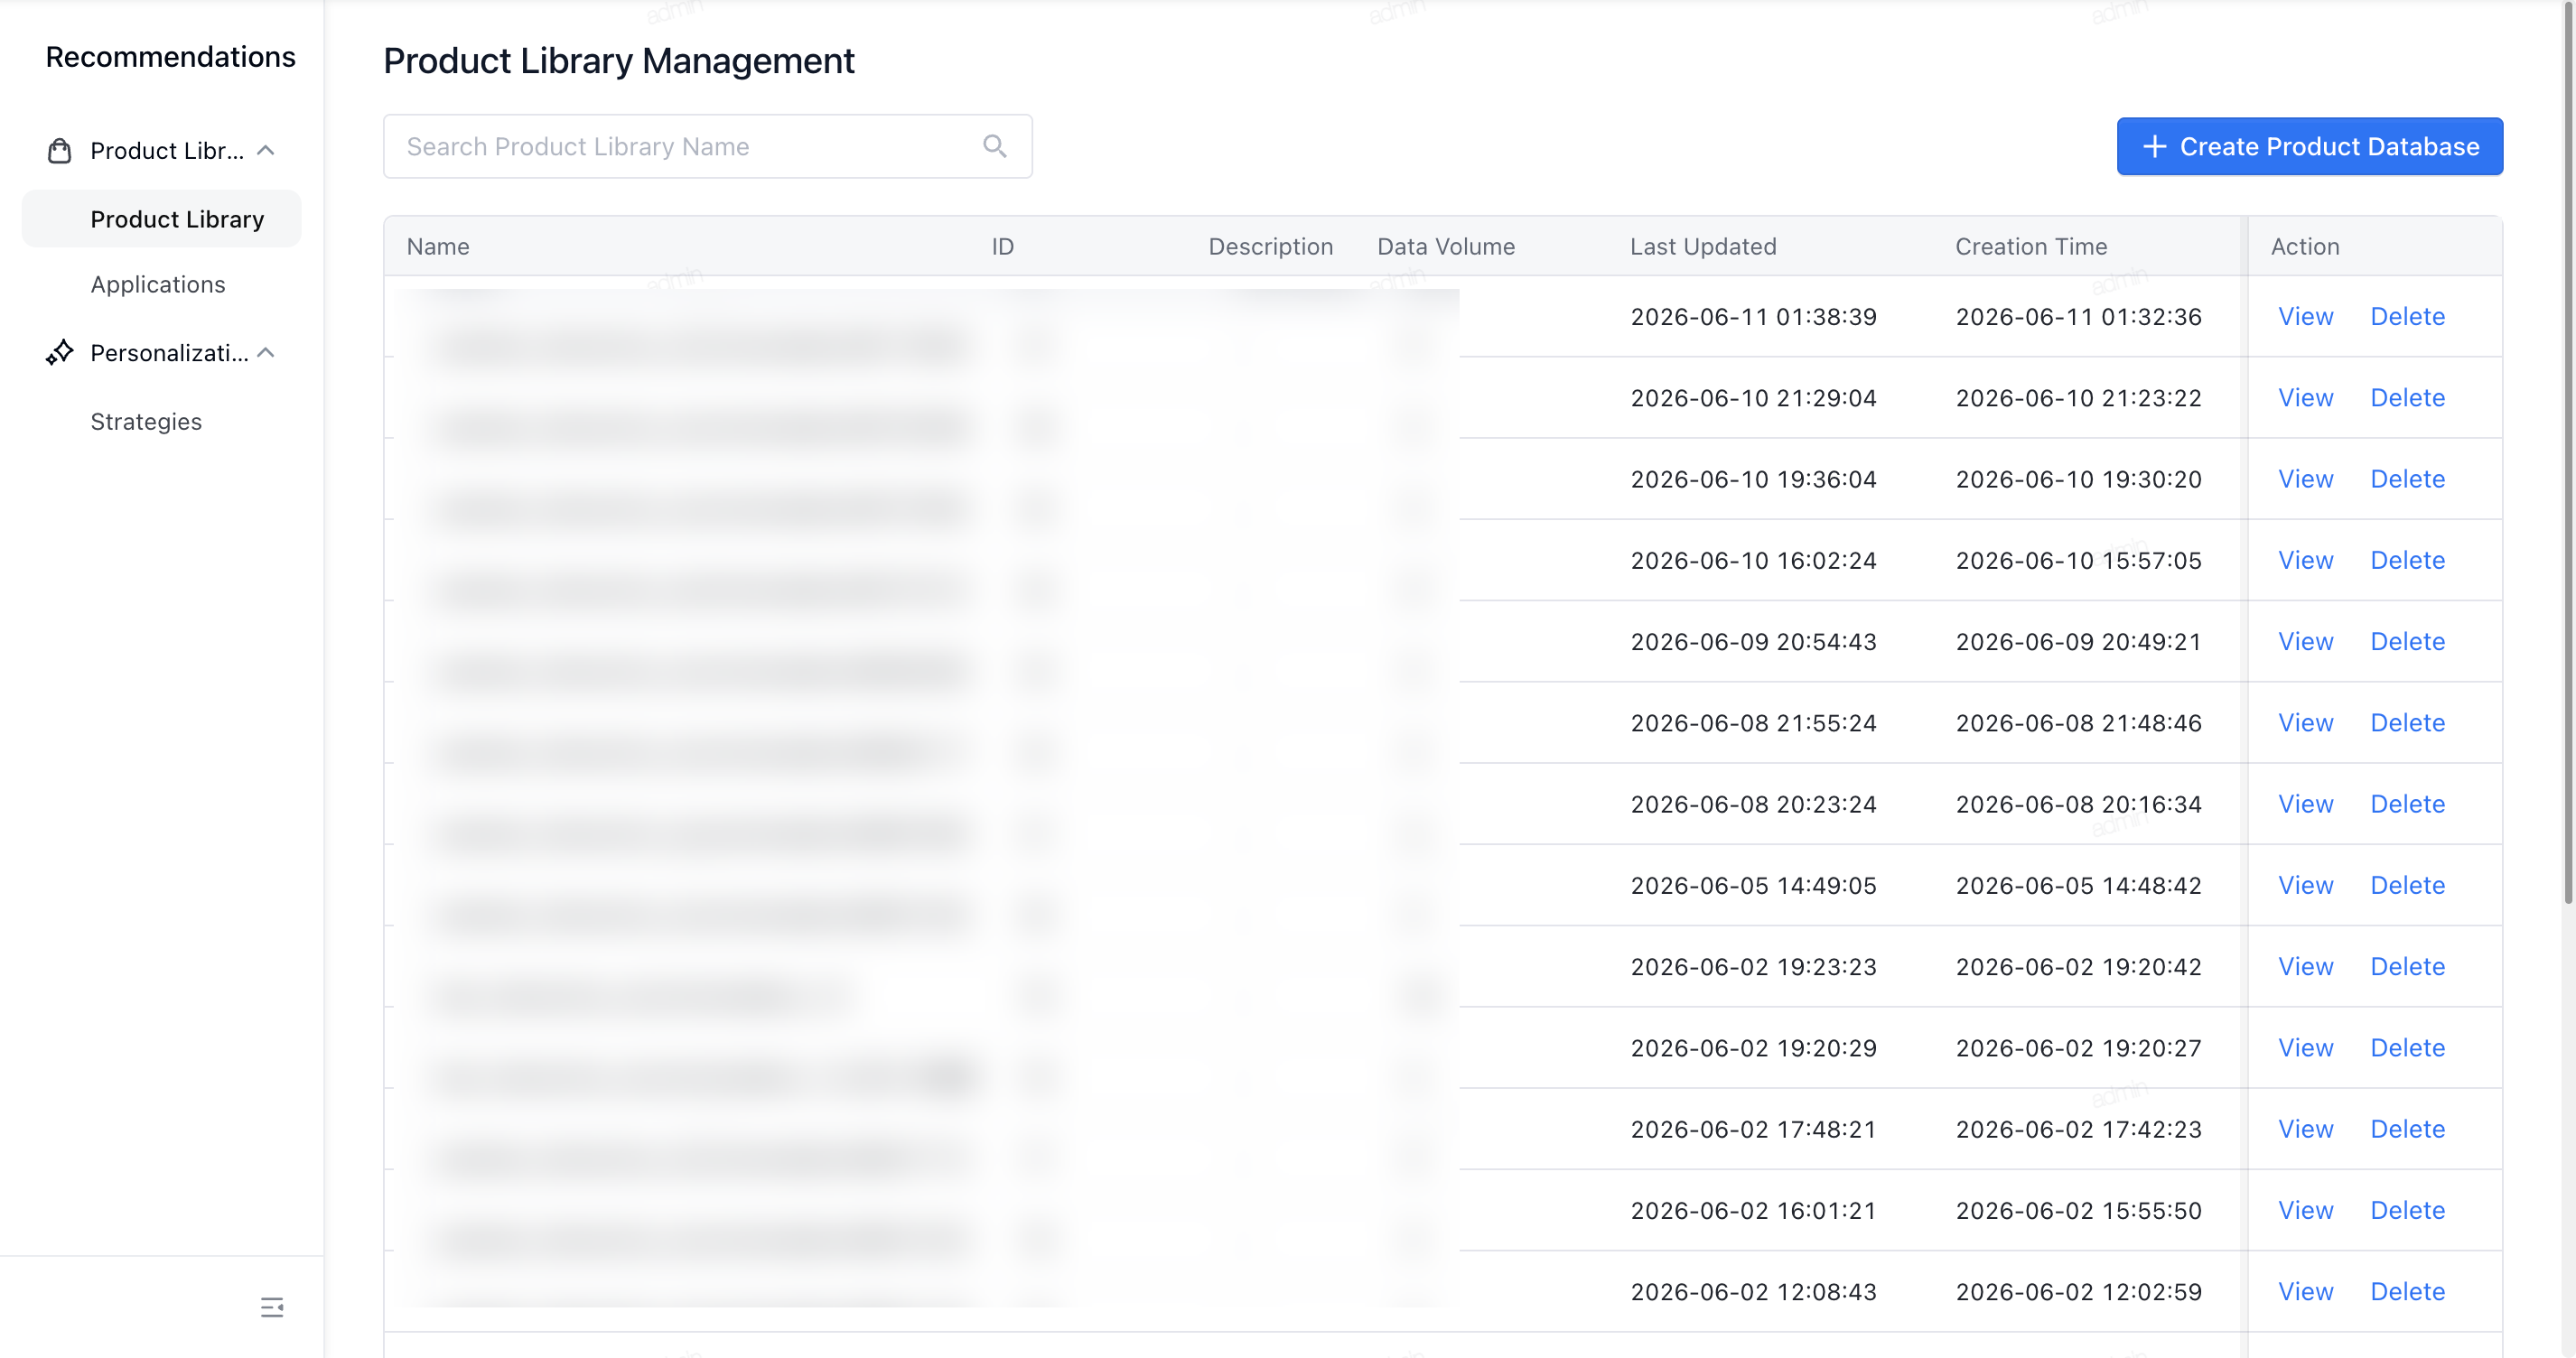Open the Applications sidebar item
Viewport: 2576px width, 1358px height.
point(158,284)
